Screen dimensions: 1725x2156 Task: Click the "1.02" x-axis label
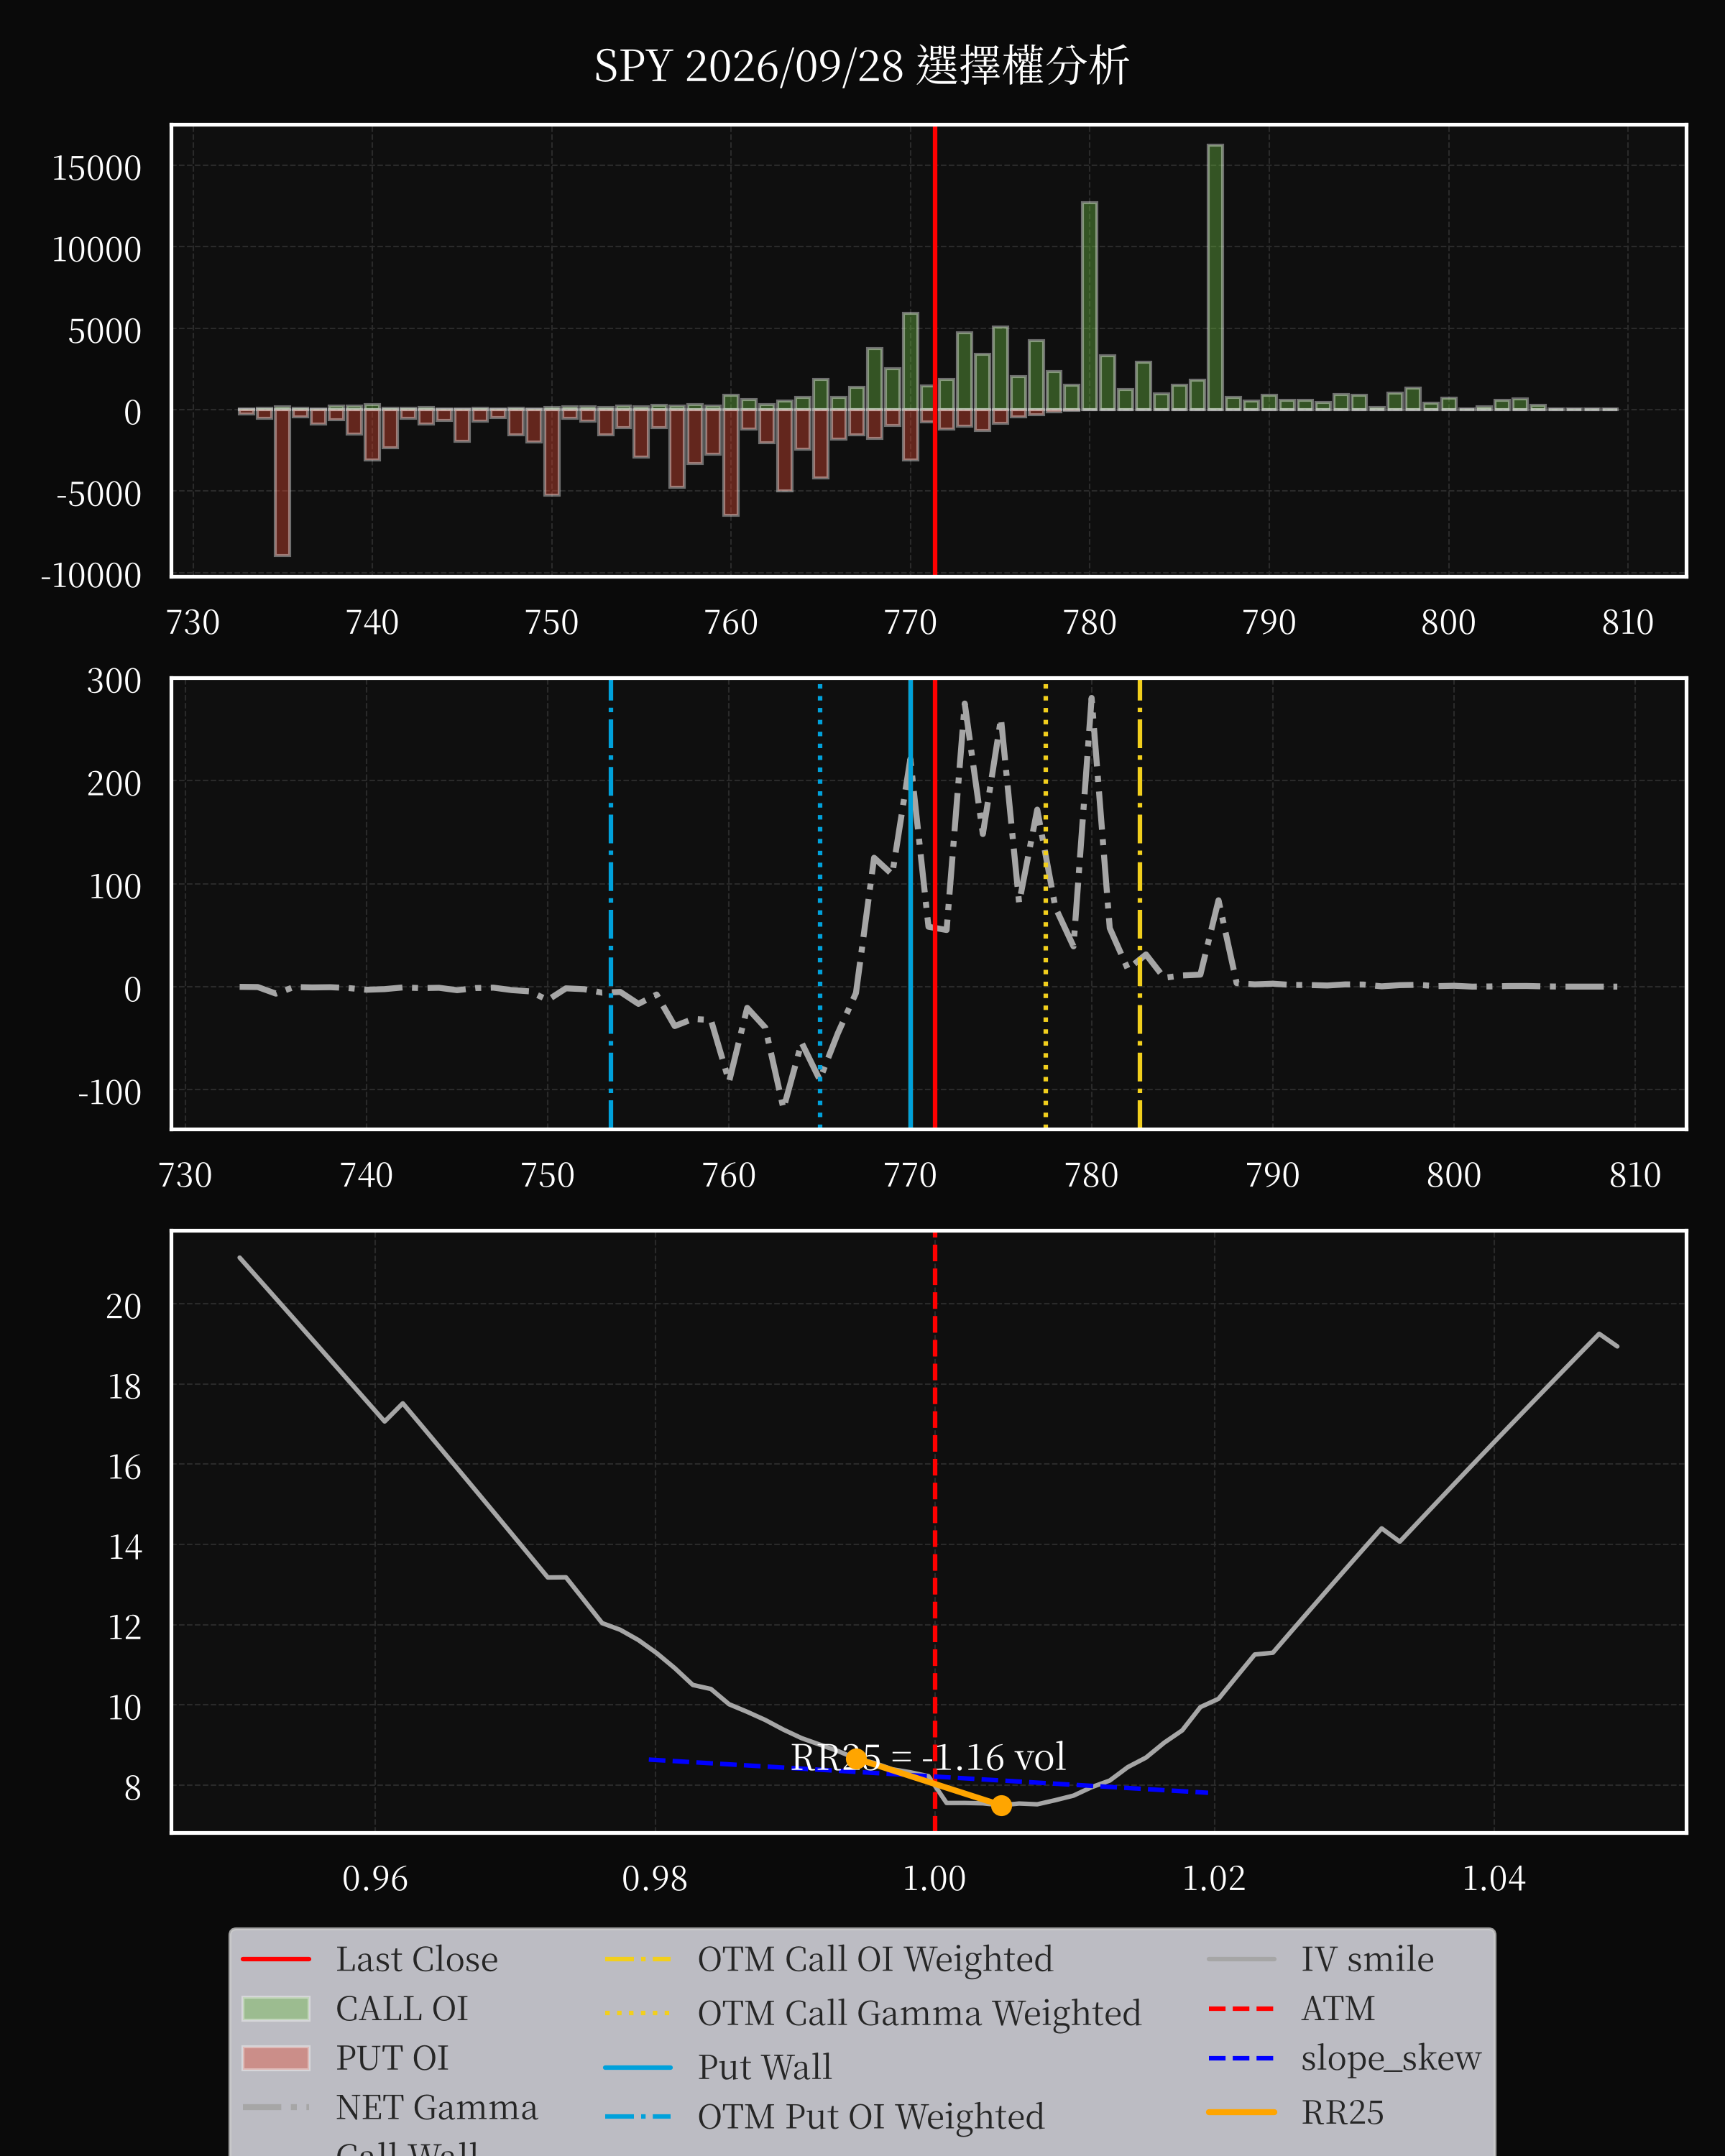pos(1214,1879)
